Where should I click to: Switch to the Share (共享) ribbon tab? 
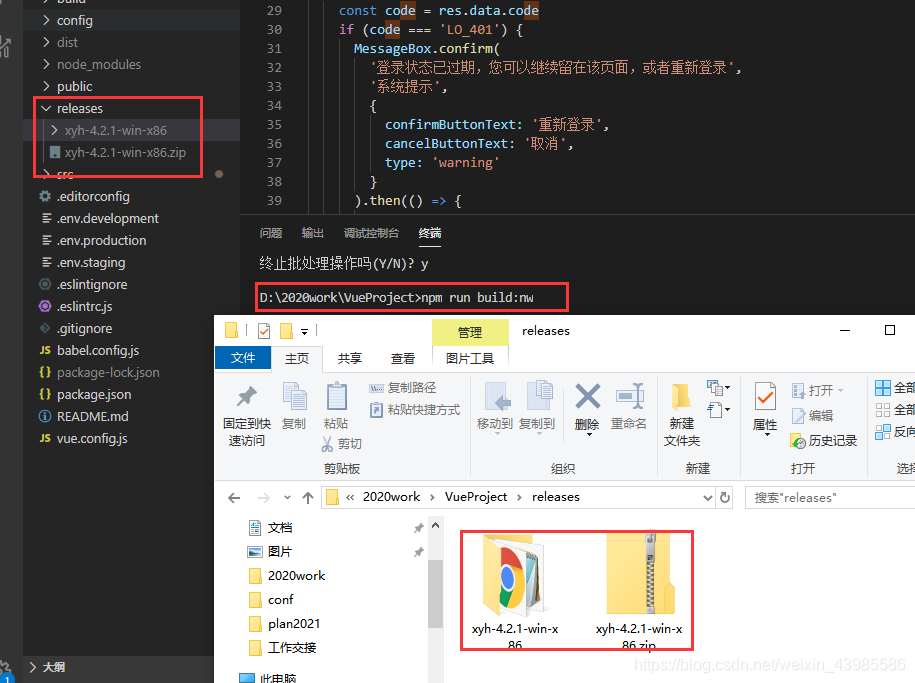point(350,358)
